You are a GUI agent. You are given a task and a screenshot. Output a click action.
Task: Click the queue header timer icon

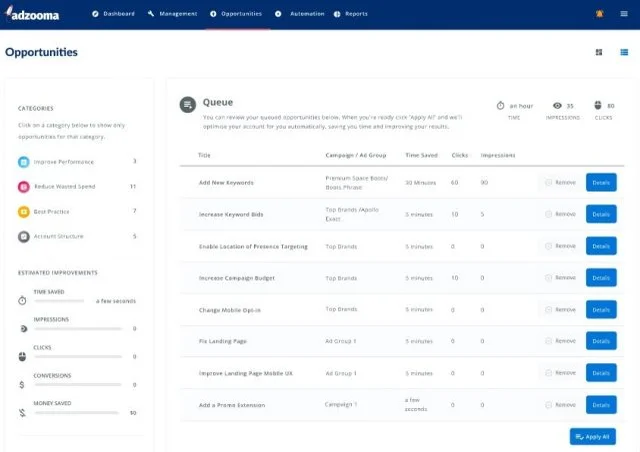[500, 105]
